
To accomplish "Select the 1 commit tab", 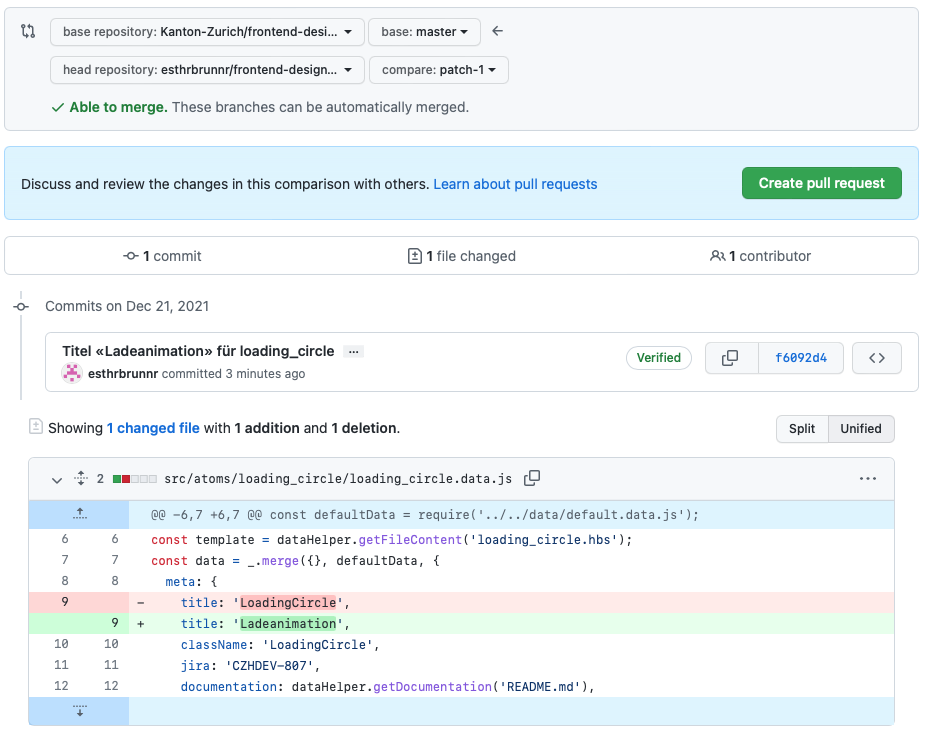I will [162, 256].
